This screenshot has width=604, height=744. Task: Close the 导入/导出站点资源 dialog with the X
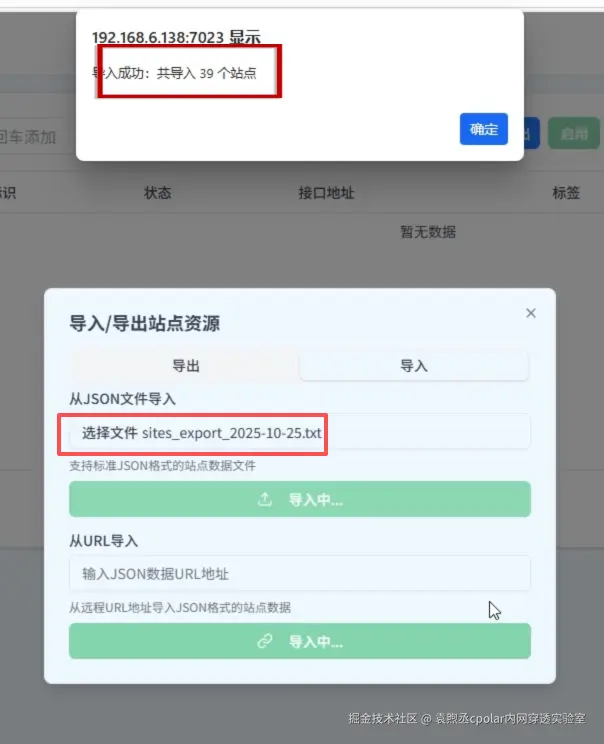[x=531, y=313]
